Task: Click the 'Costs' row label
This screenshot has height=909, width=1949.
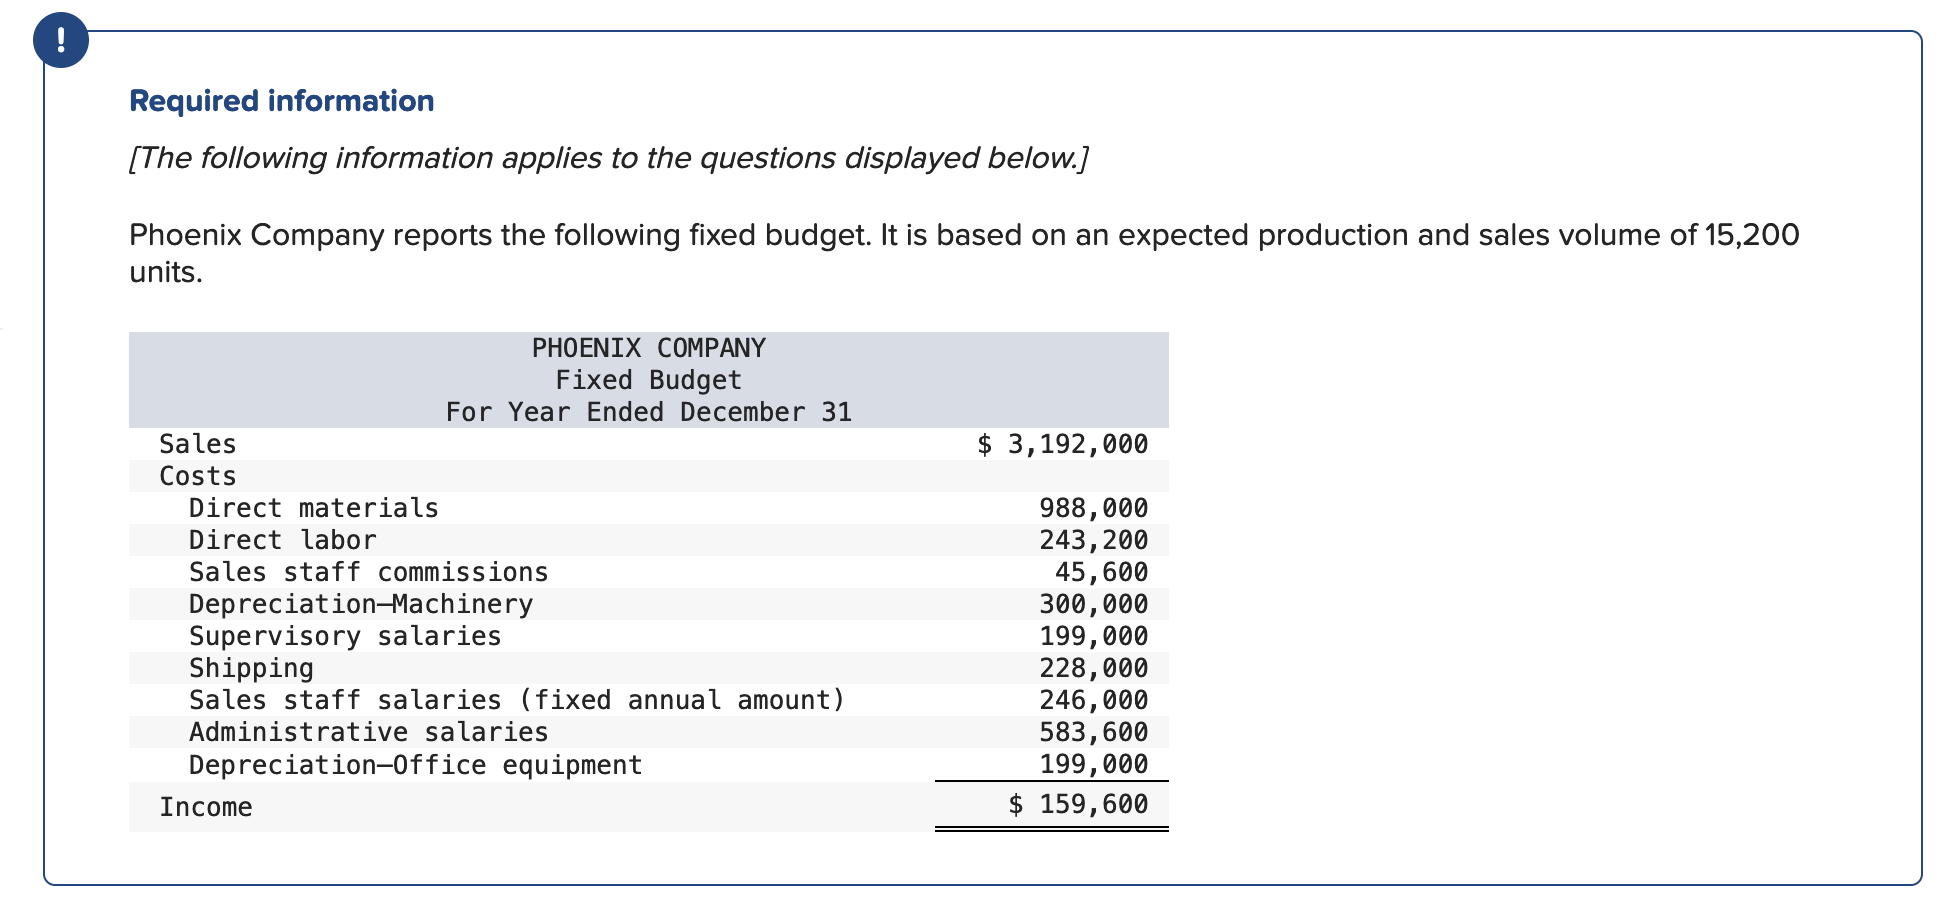Action: [x=198, y=476]
